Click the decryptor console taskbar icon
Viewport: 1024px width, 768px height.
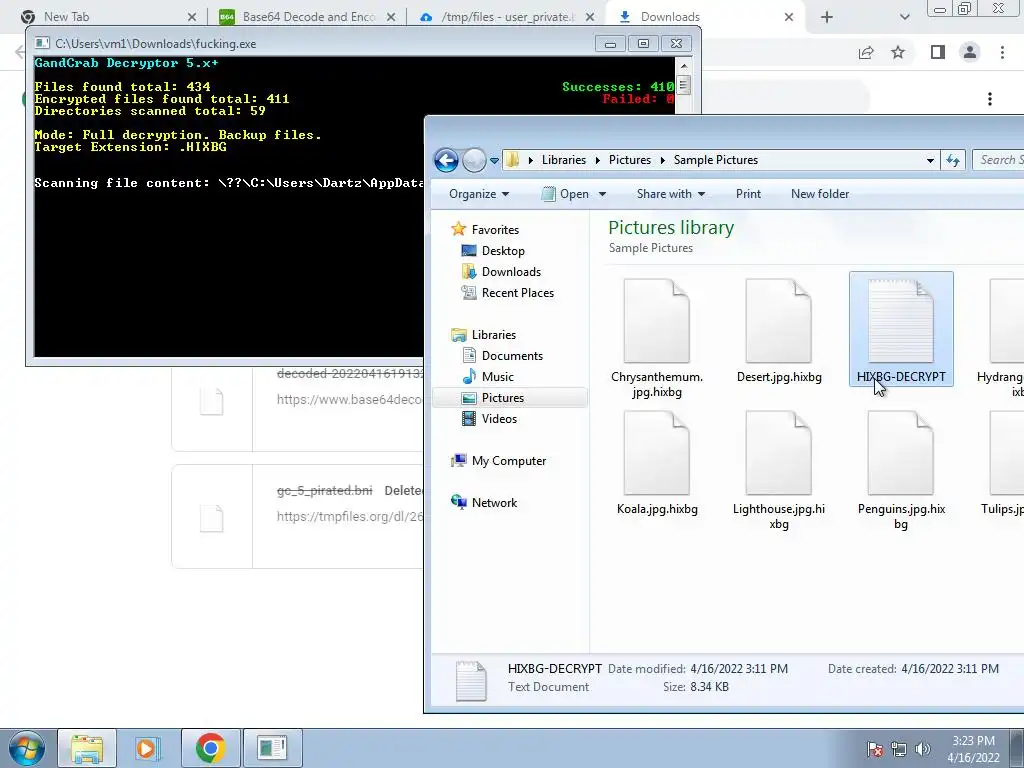pyautogui.click(x=272, y=748)
